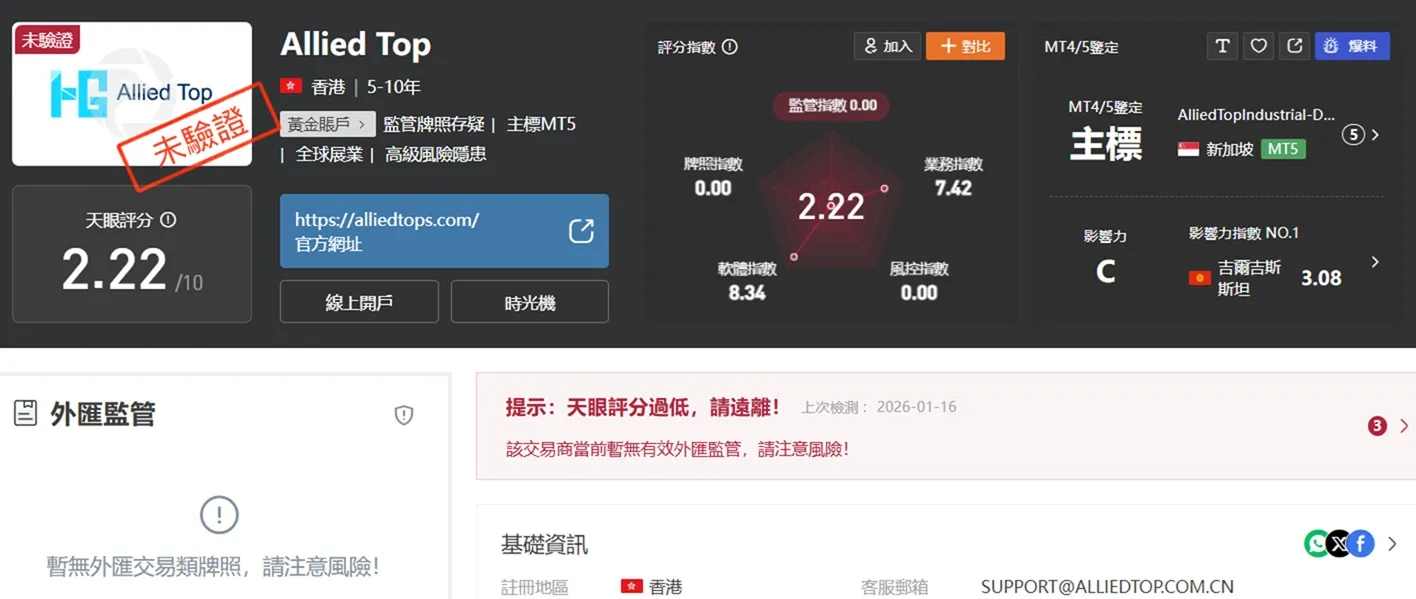Click the 吉爾吉斯斯坦 country name

tap(1250, 278)
